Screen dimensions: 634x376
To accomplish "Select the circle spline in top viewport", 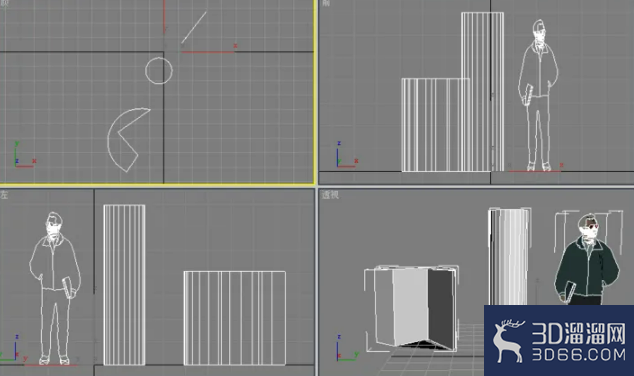I will tap(159, 71).
